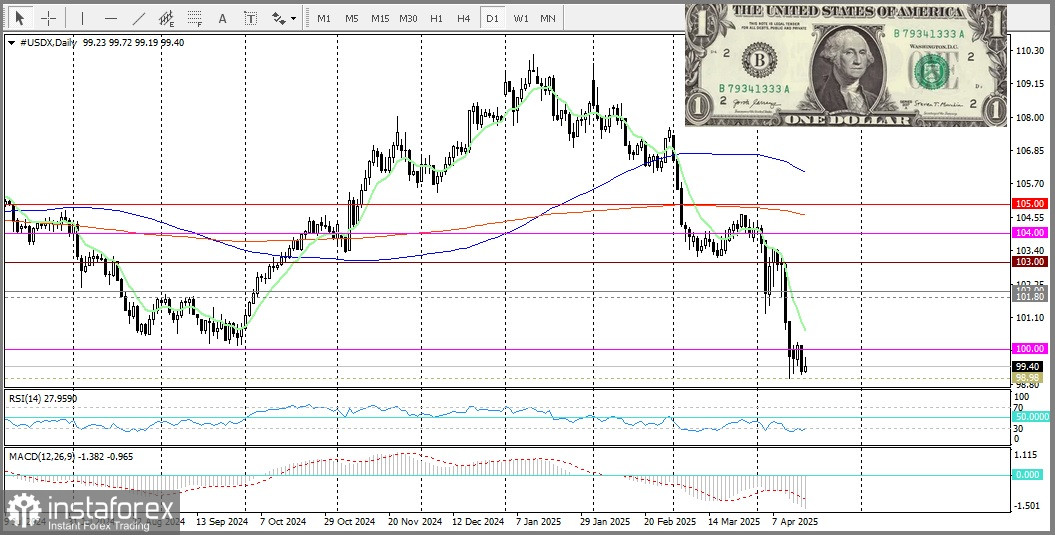Select the text 'A' tool

[x=222, y=18]
